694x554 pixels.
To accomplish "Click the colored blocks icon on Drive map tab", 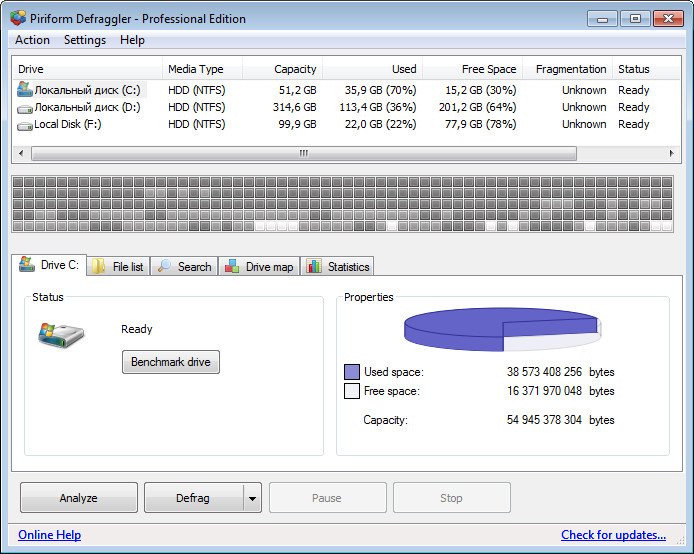I will pyautogui.click(x=232, y=266).
